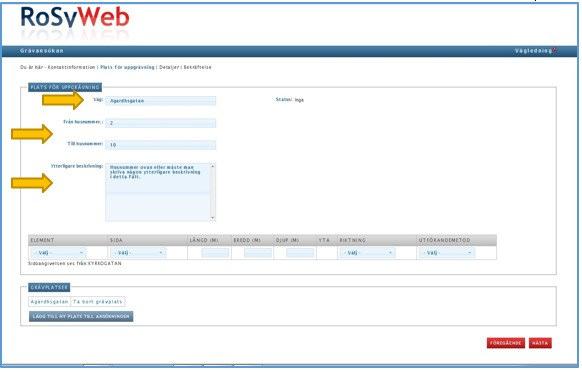The height and width of the screenshot is (372, 582).
Task: Select the Agardhsgatan grävplats entry
Action: click(x=49, y=302)
